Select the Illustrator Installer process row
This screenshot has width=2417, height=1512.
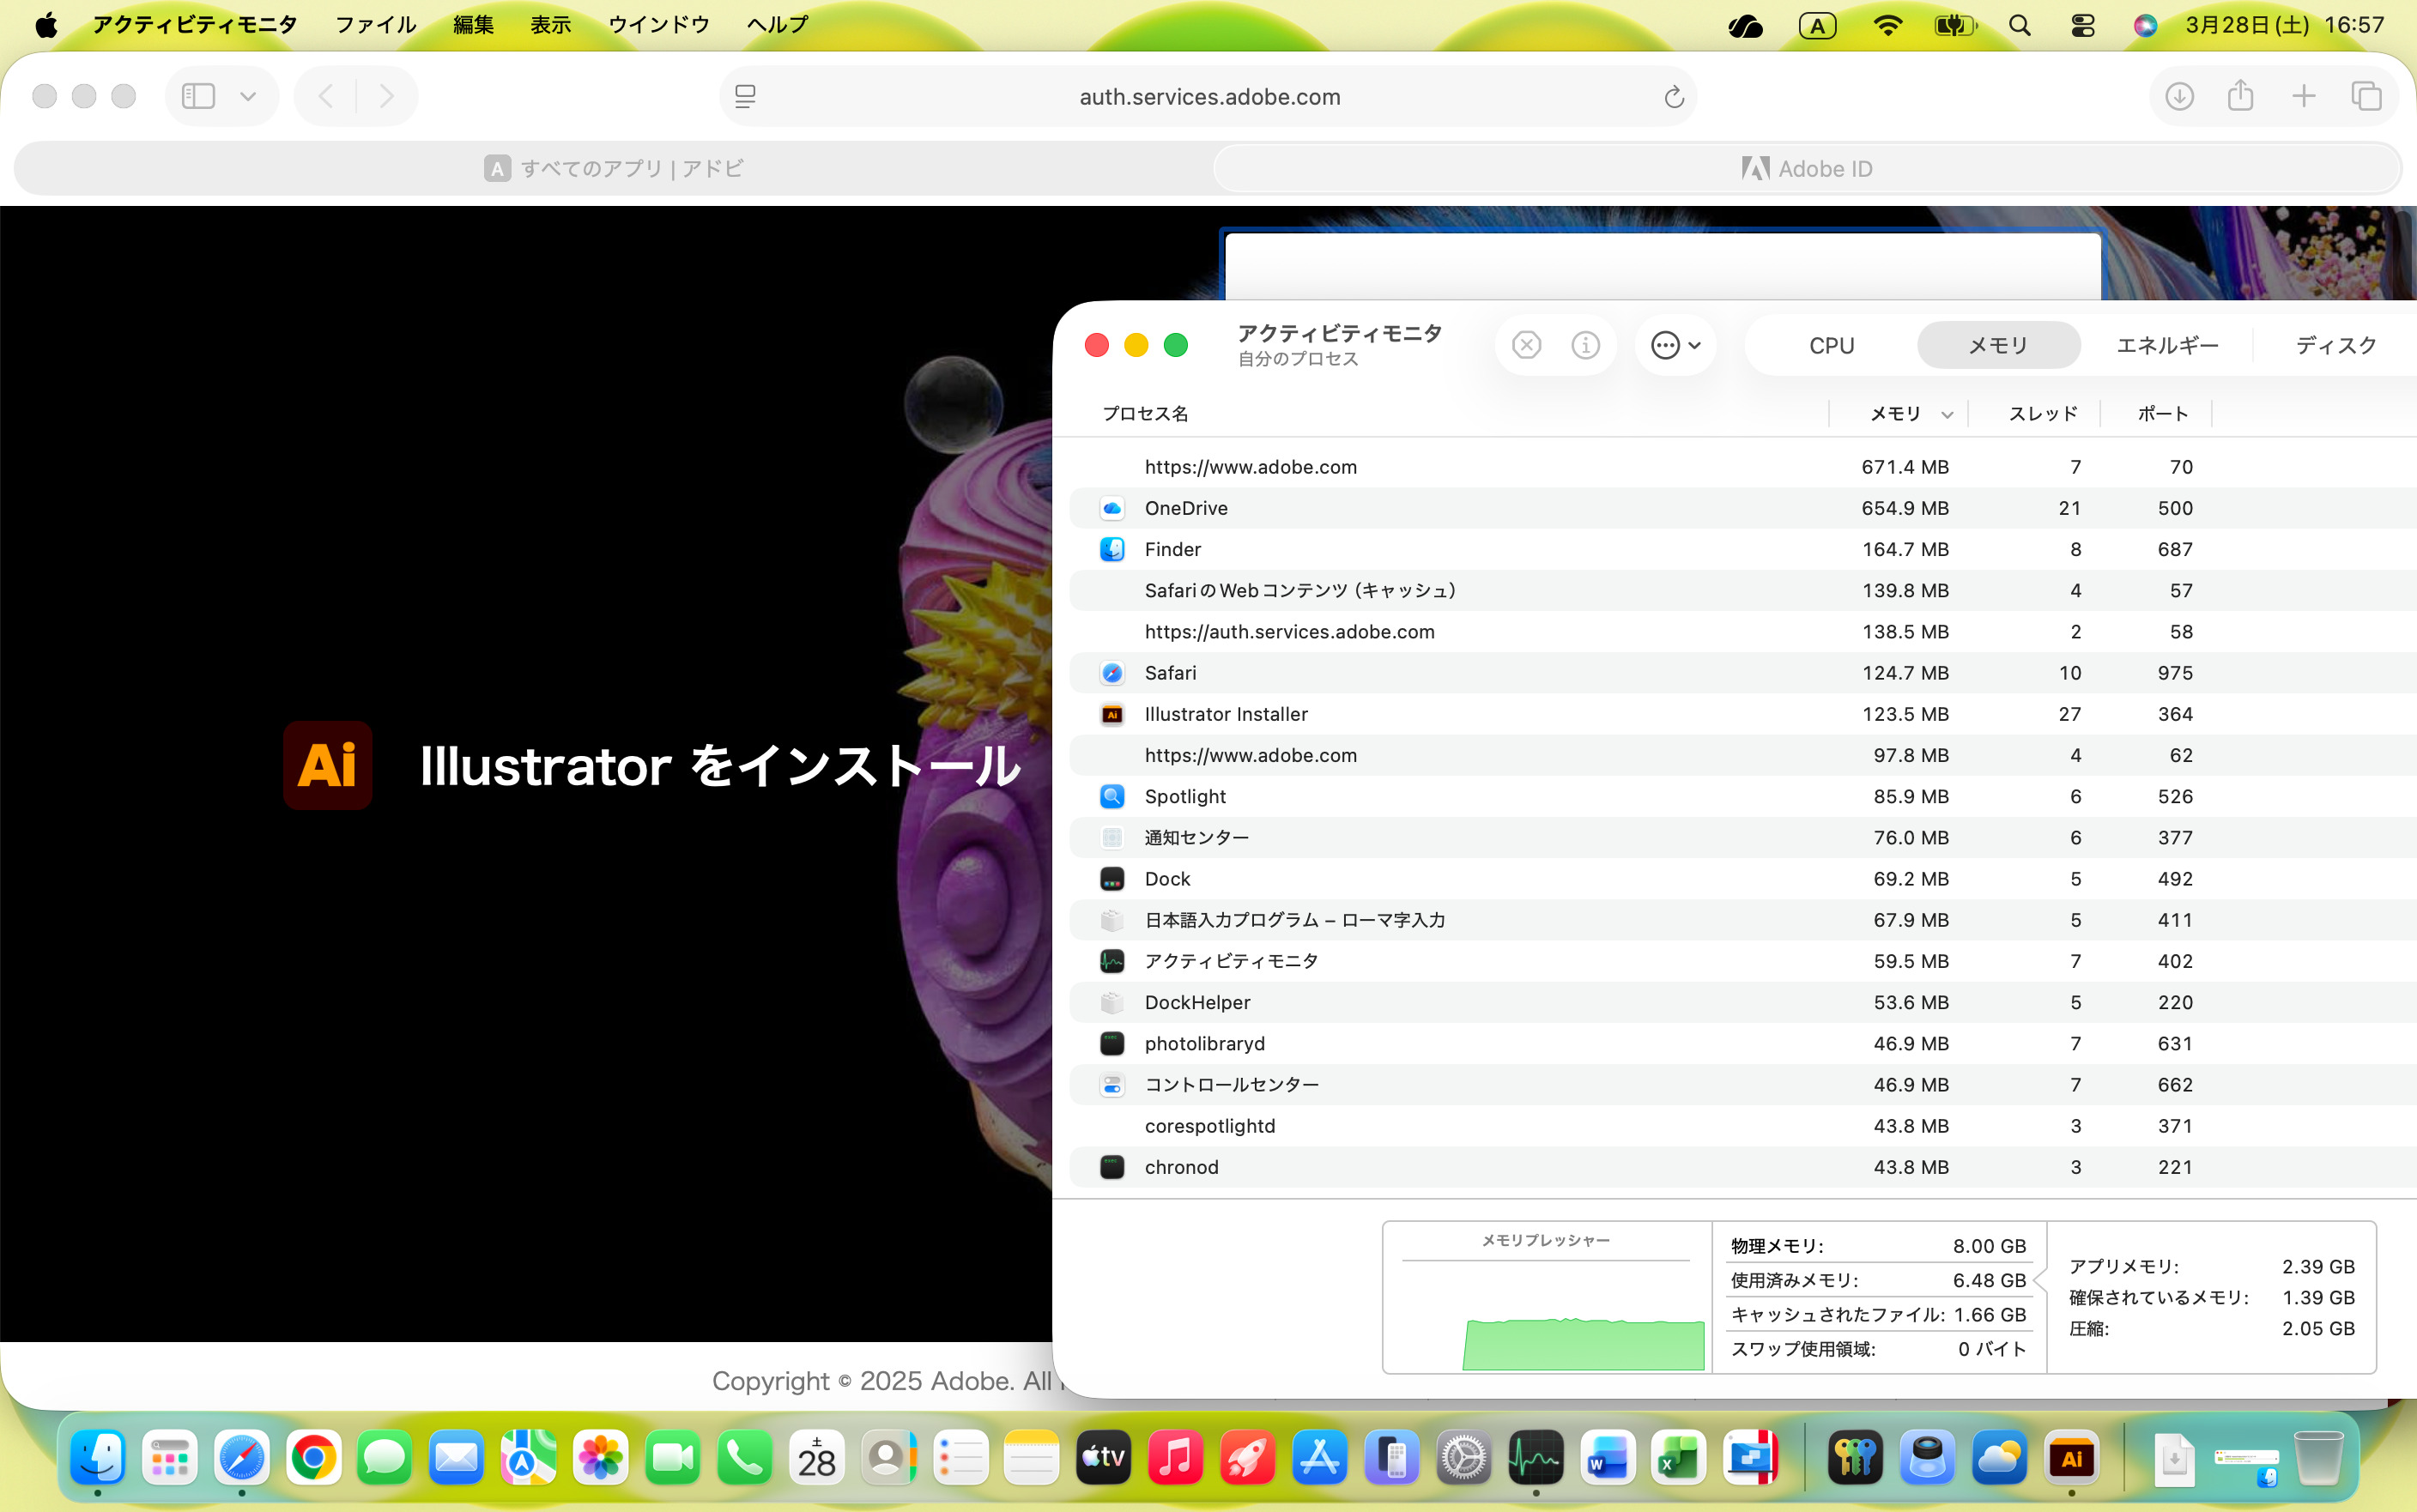click(1226, 714)
